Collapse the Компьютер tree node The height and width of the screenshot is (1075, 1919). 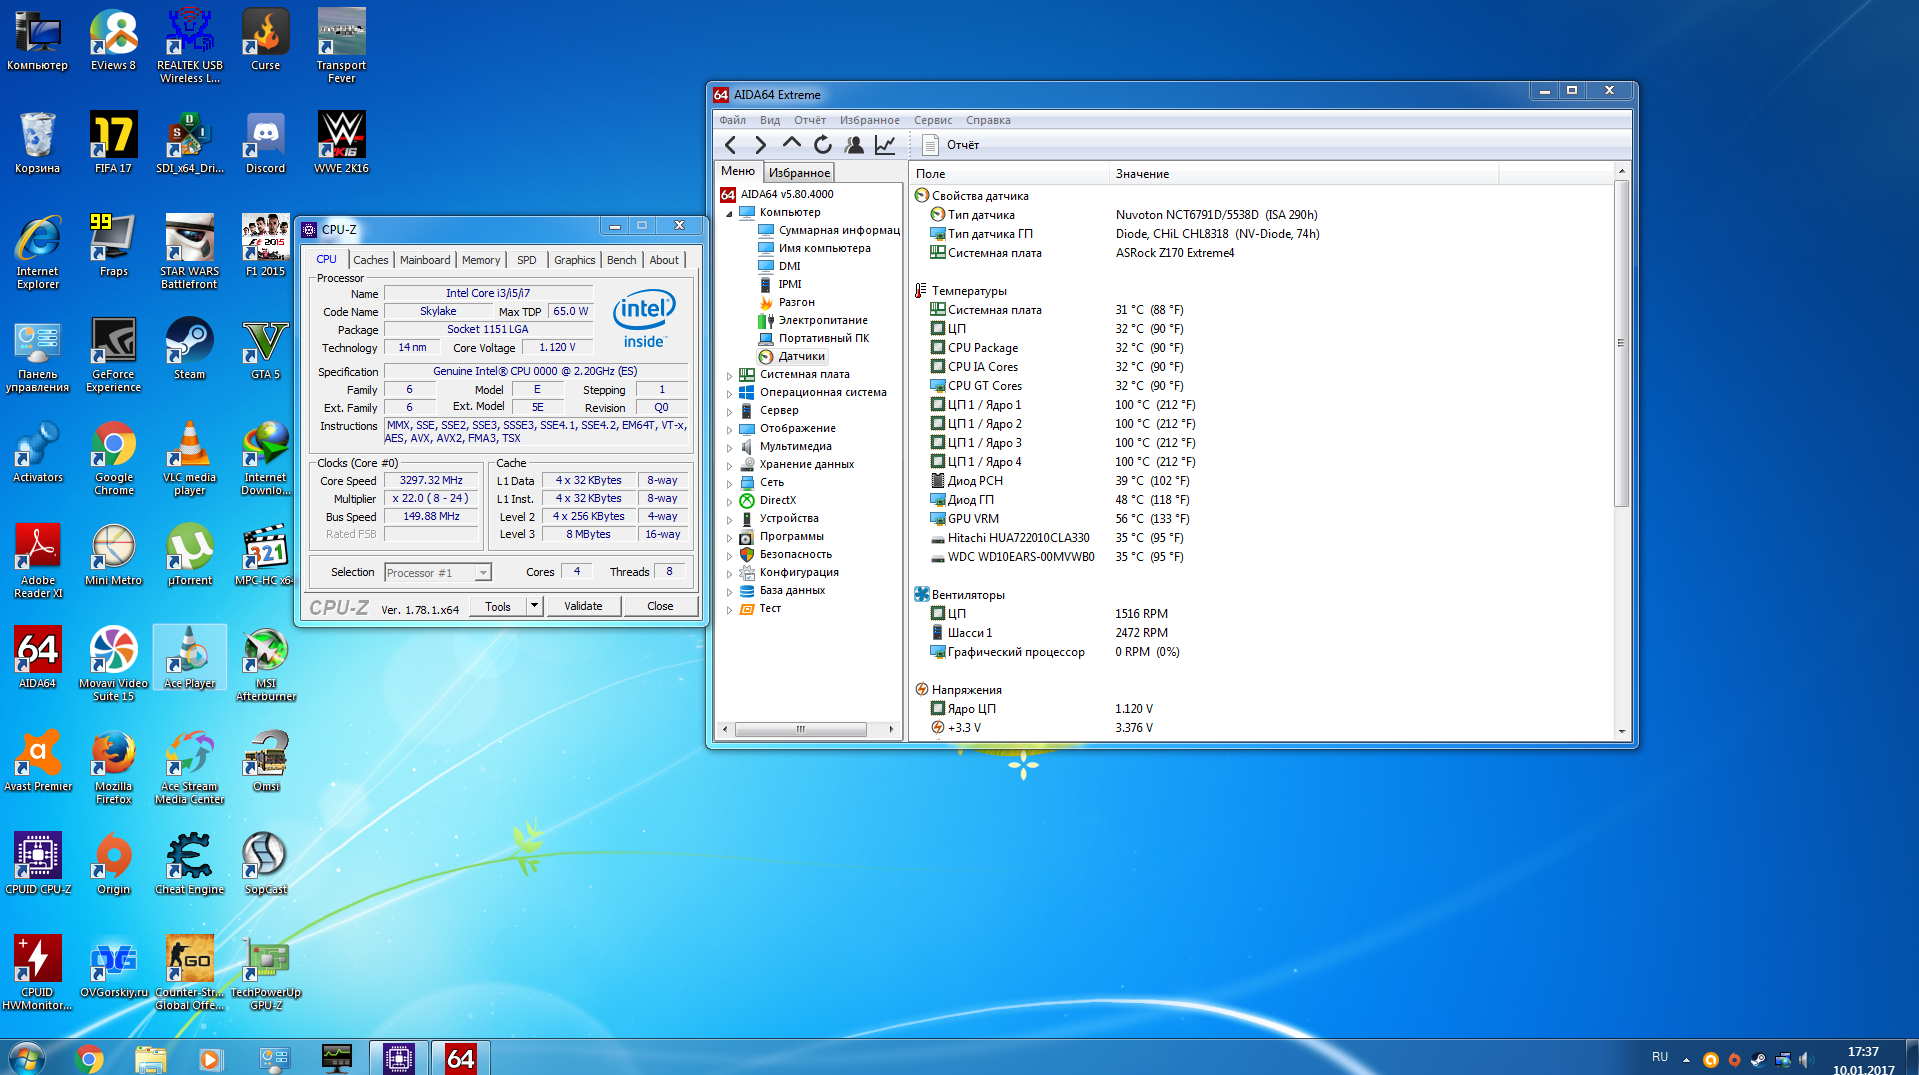click(729, 213)
